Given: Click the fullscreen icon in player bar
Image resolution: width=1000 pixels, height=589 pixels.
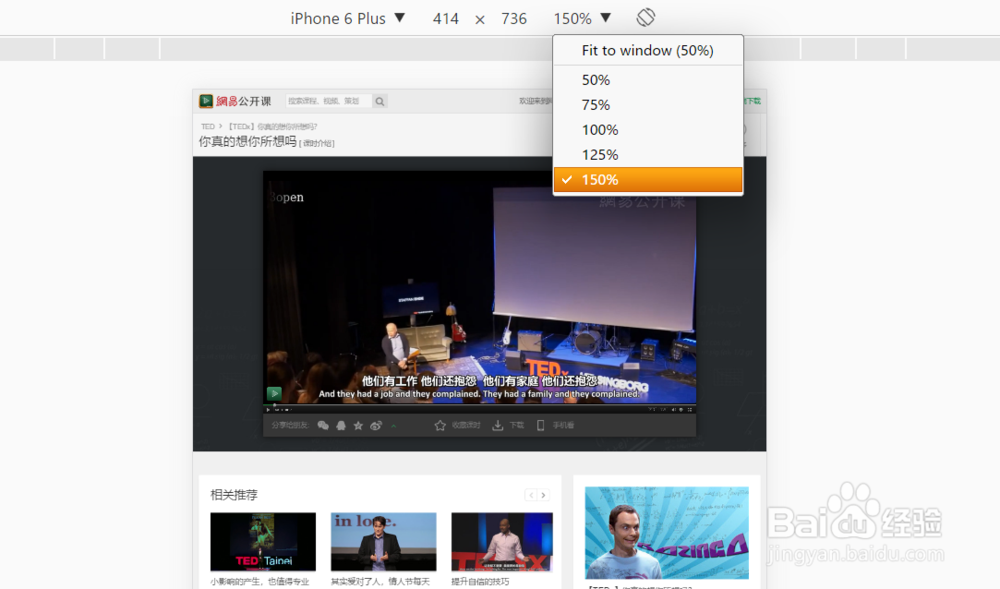Looking at the screenshot, I should point(690,410).
